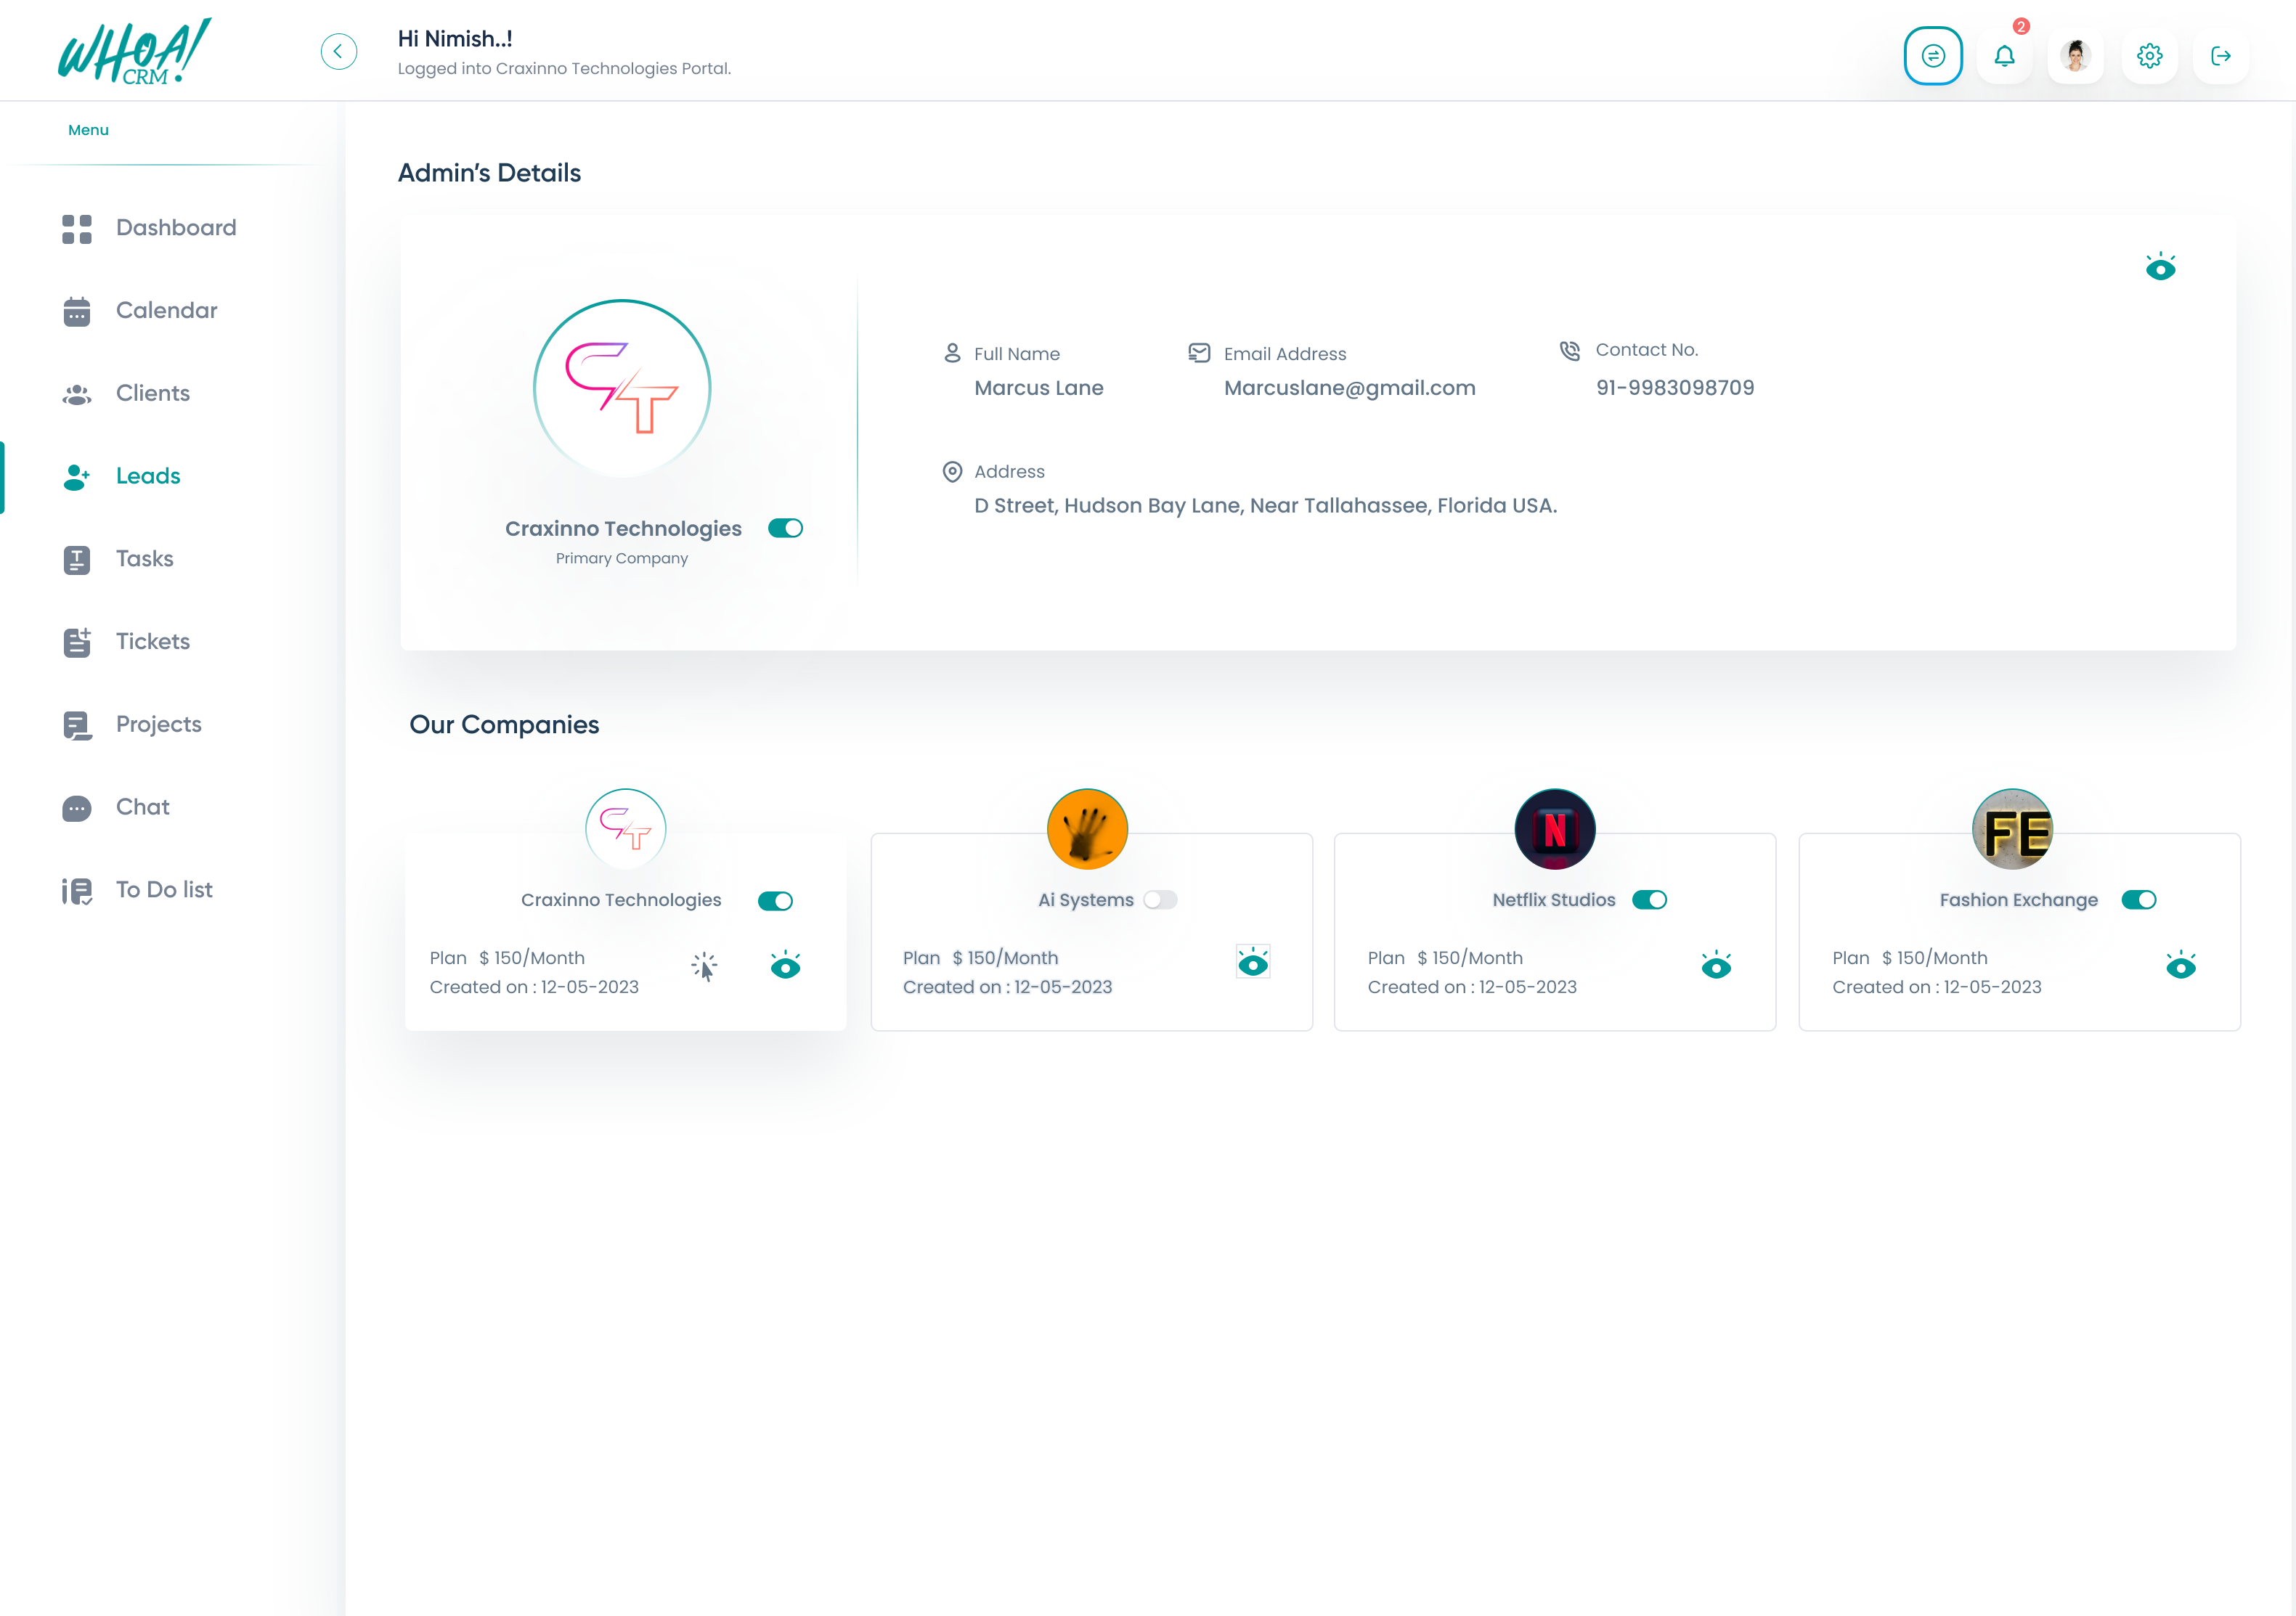2296x1616 pixels.
Task: Click the Chat bubble icon
Action: 77,808
